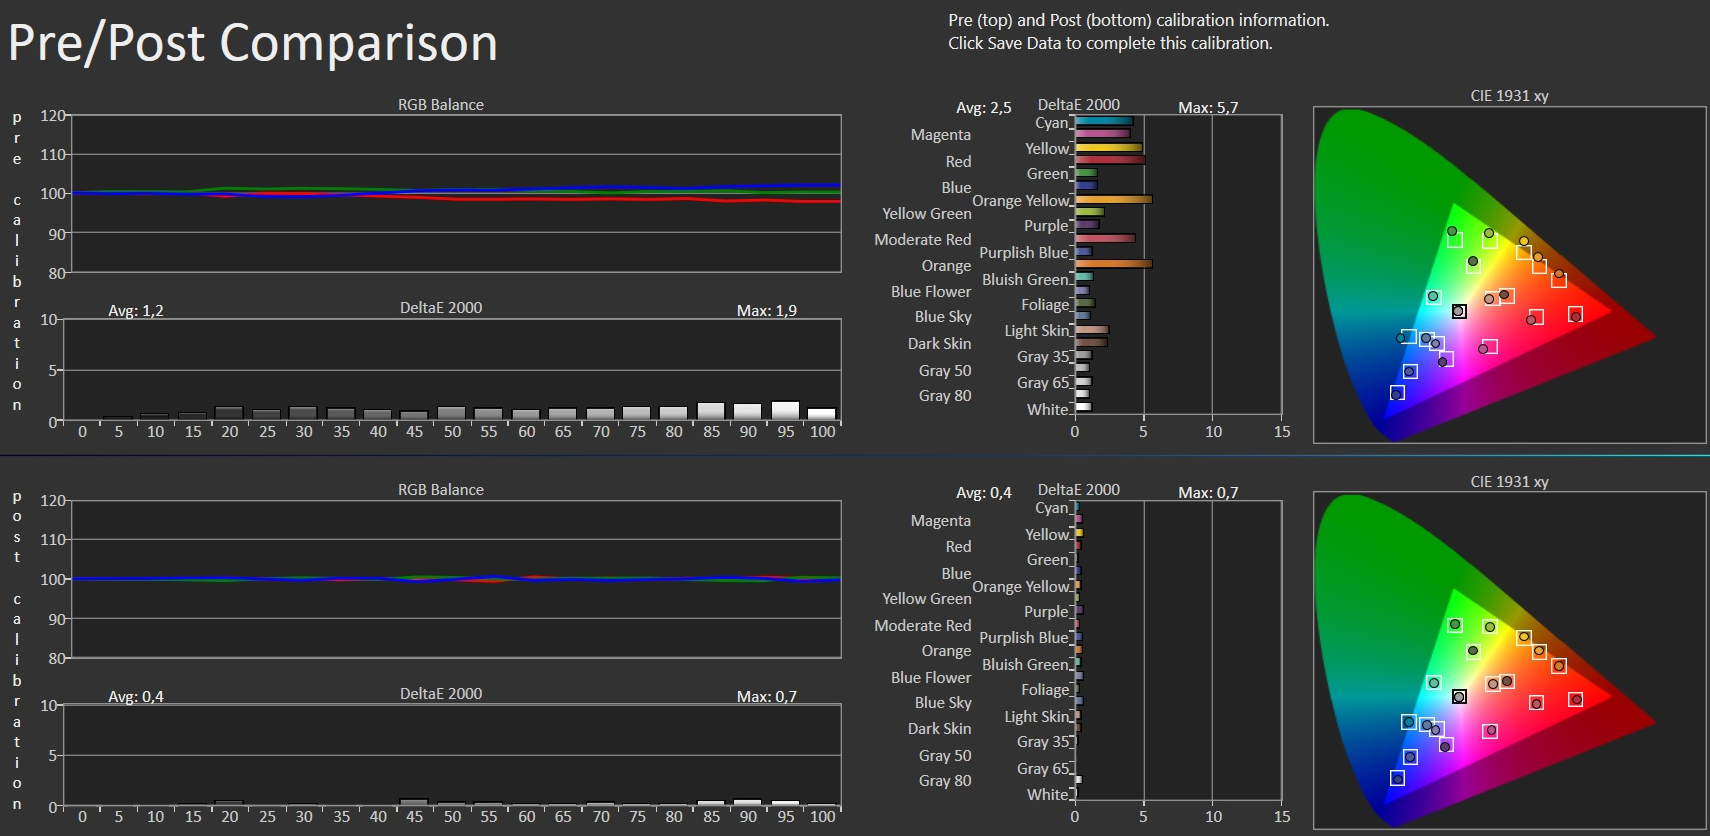Click the 'Avg: 0,4' label above post-calibration color chart
The height and width of the screenshot is (836, 1710).
click(983, 492)
